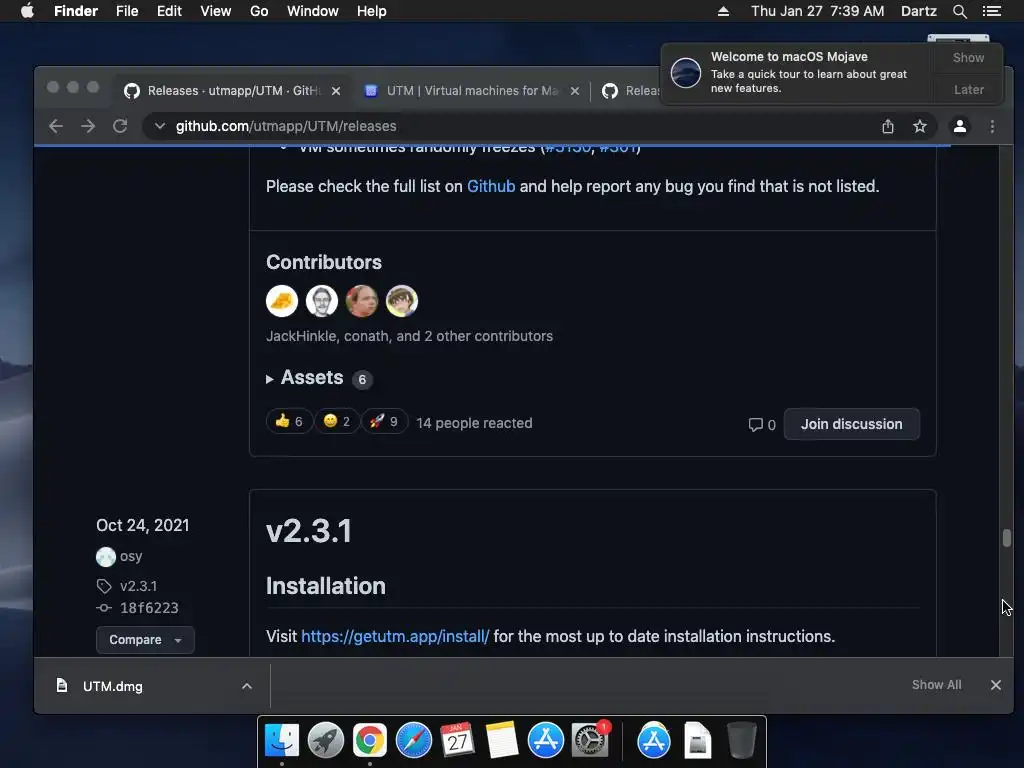Click Later on Mojave welcome notification

[968, 89]
